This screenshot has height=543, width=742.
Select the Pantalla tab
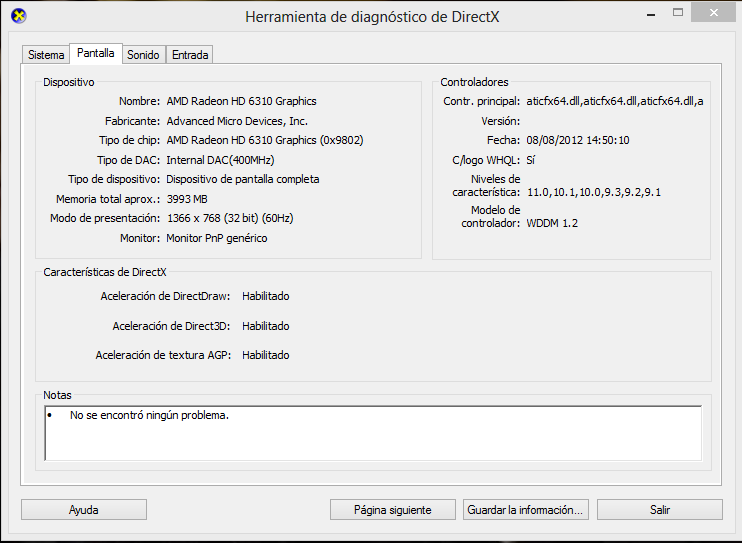coord(96,53)
